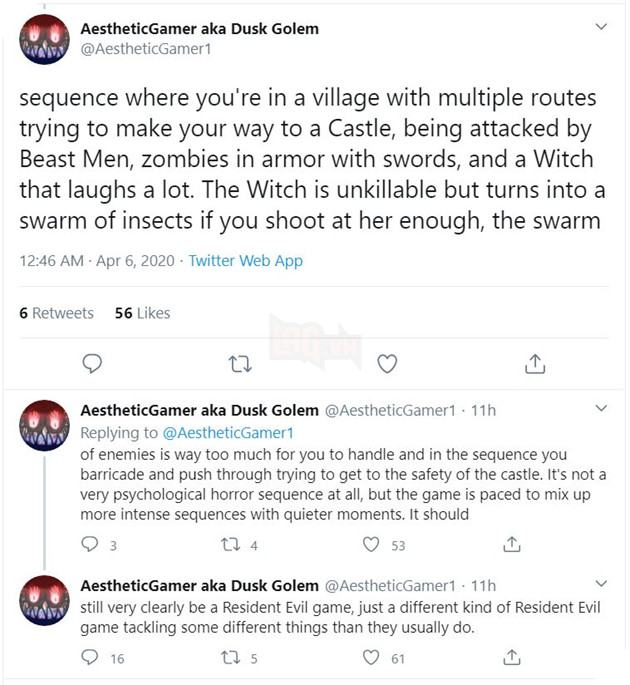Expand options chevron on main tweet

point(600,28)
